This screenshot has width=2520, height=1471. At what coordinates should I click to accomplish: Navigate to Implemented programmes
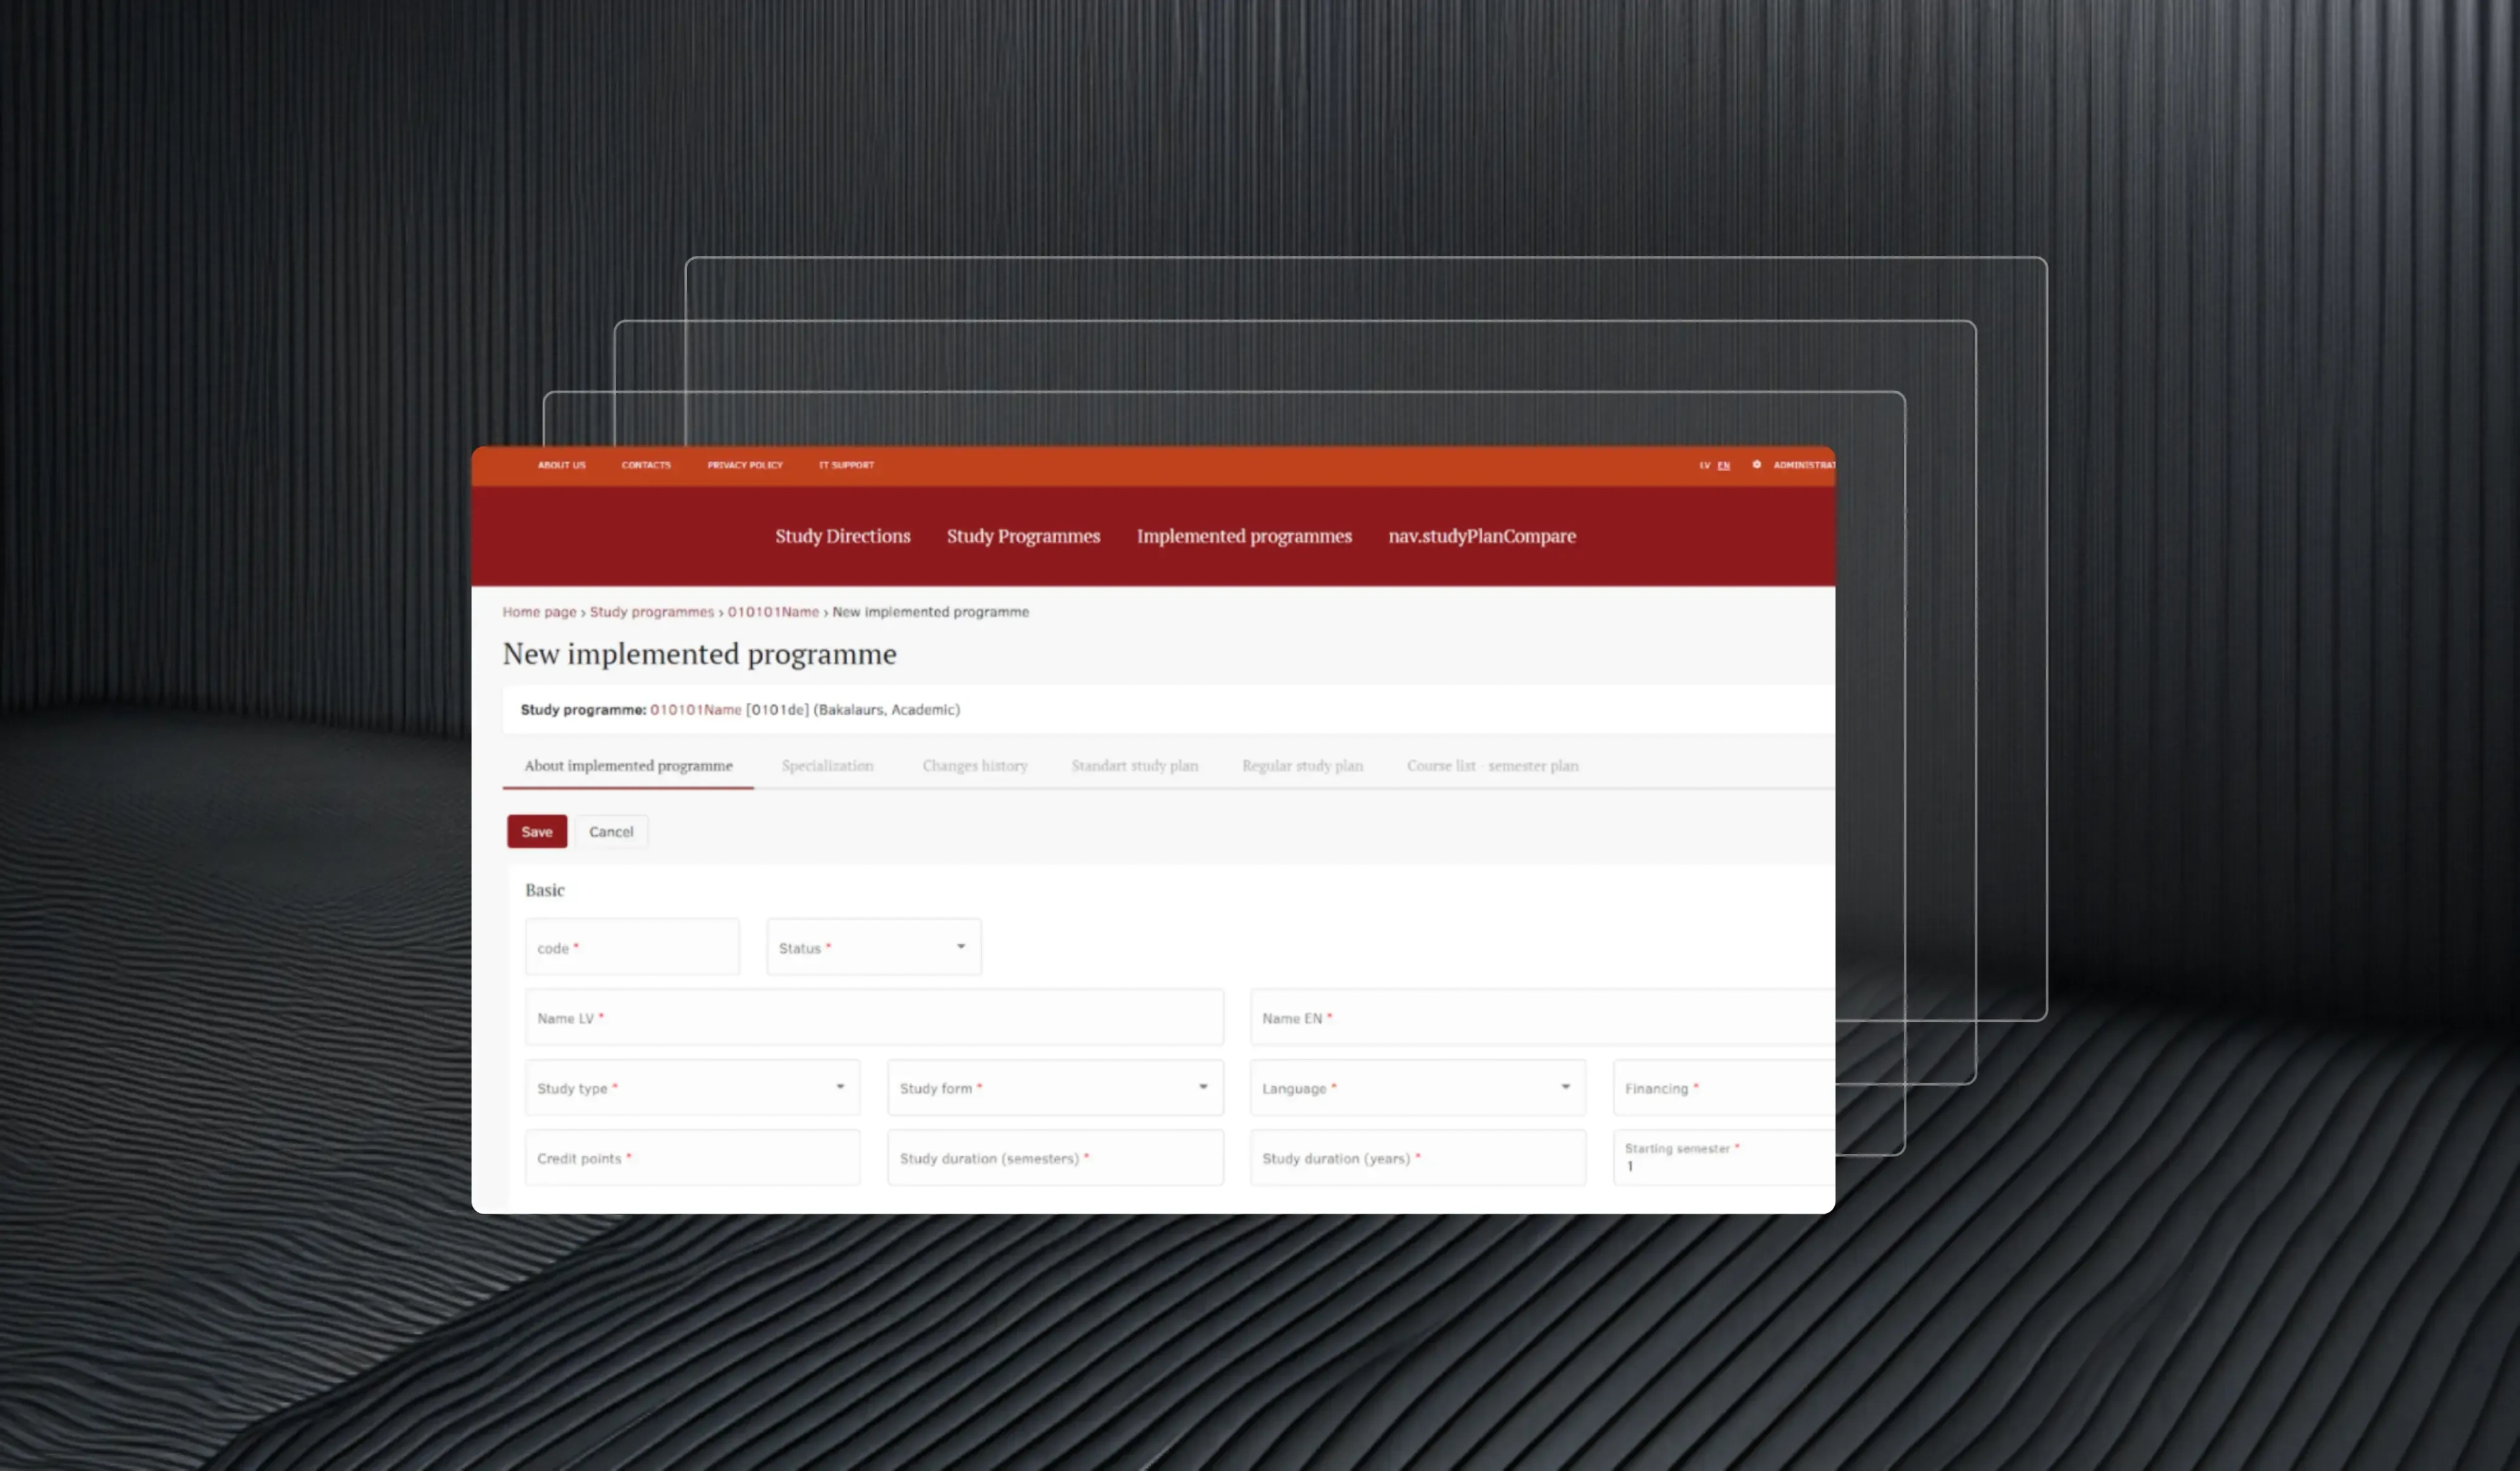pos(1243,536)
